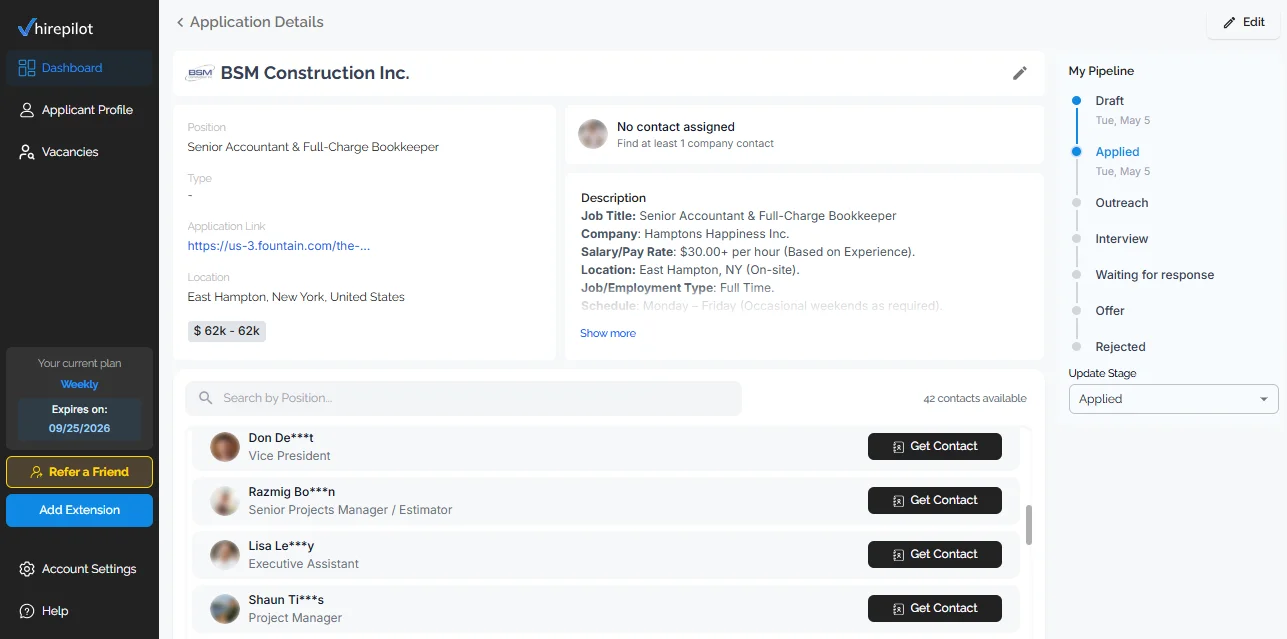Click Shaun Ti***s's avatar
1287x639 pixels.
tap(225, 609)
